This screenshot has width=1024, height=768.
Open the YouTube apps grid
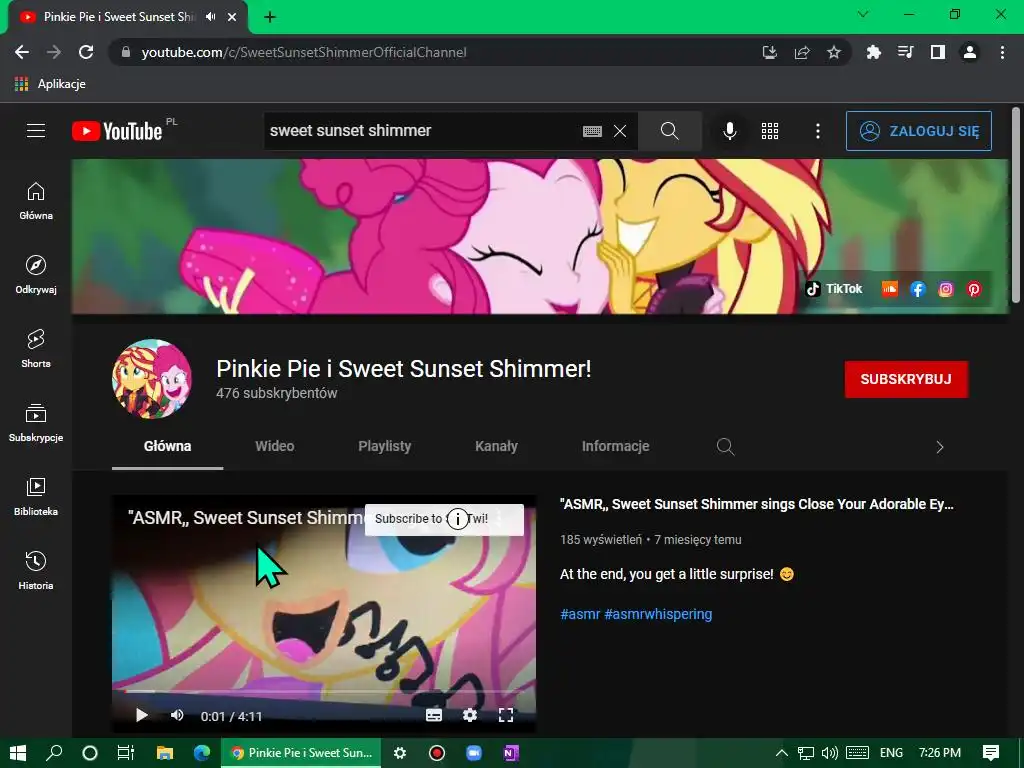[770, 131]
